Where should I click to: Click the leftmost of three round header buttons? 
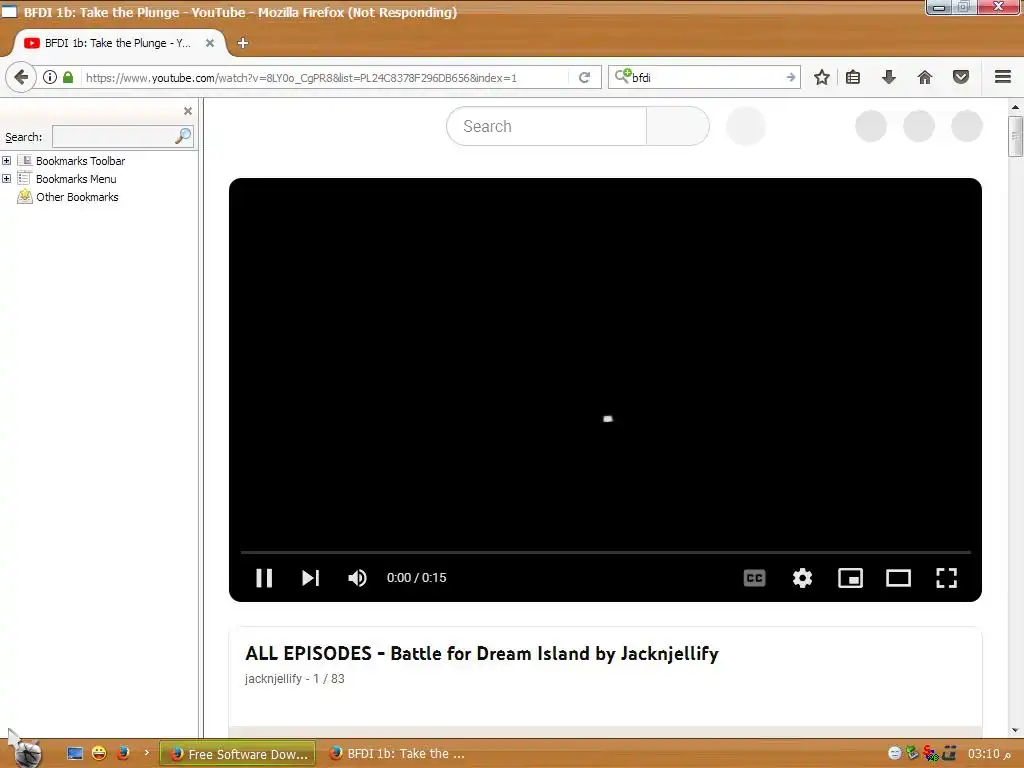point(871,126)
